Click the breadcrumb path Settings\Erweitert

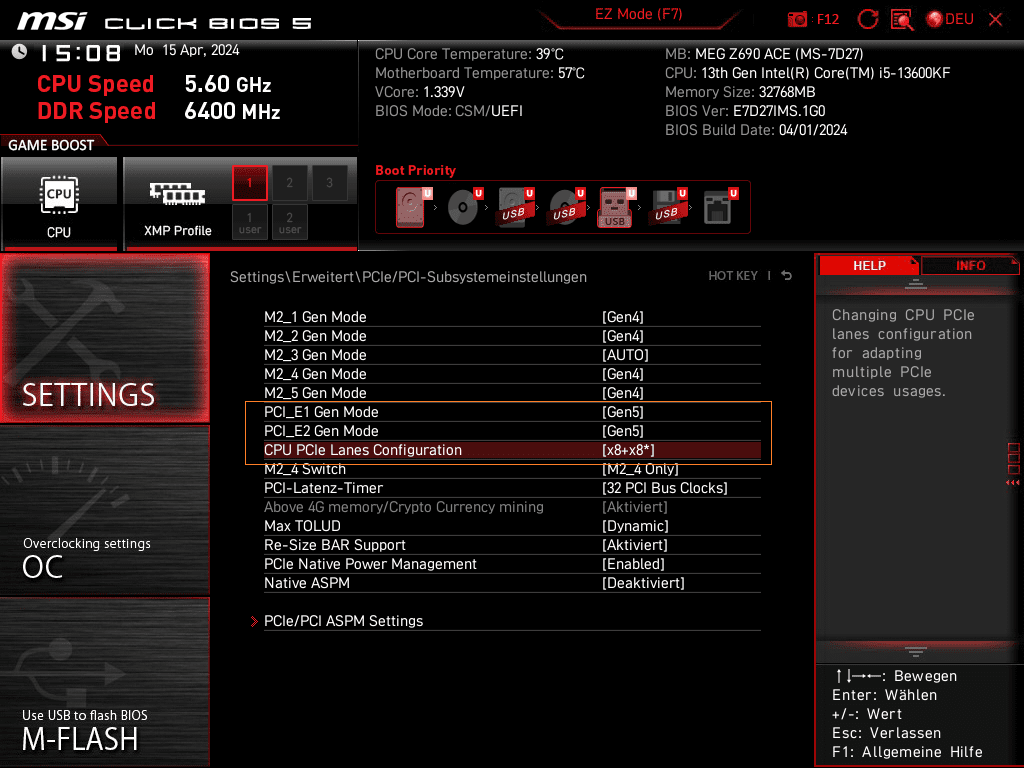click(x=292, y=277)
